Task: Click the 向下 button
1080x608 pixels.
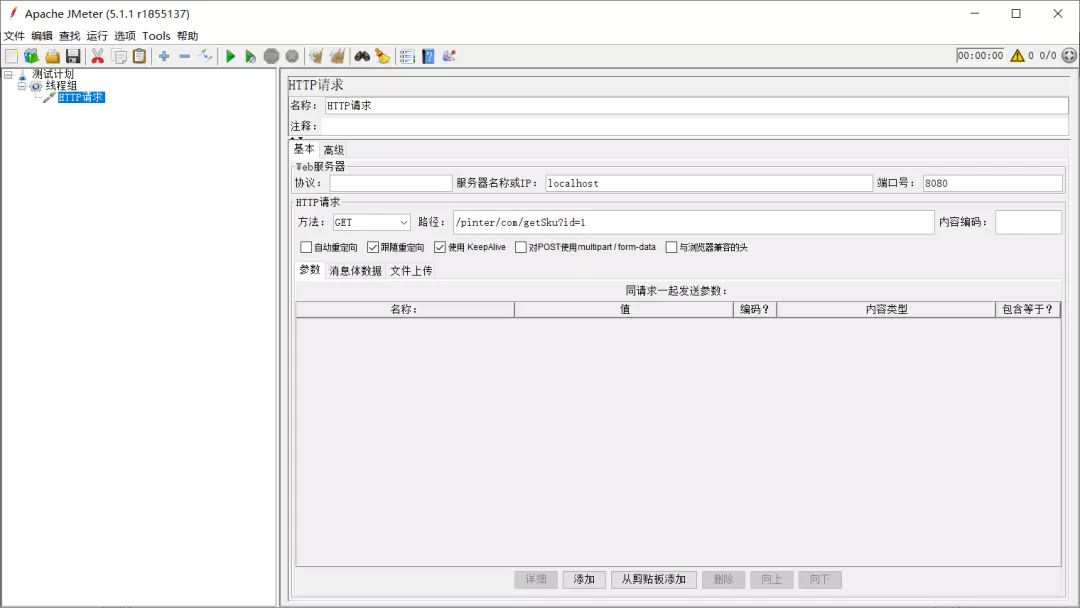Action: [x=820, y=579]
